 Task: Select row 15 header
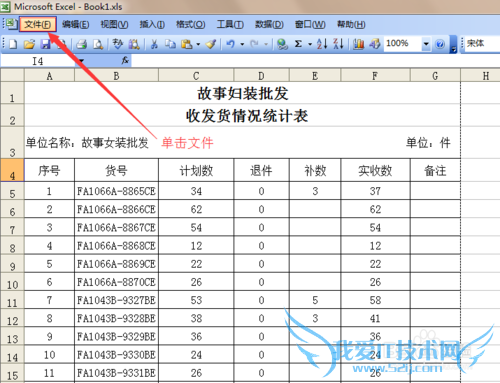(12, 373)
